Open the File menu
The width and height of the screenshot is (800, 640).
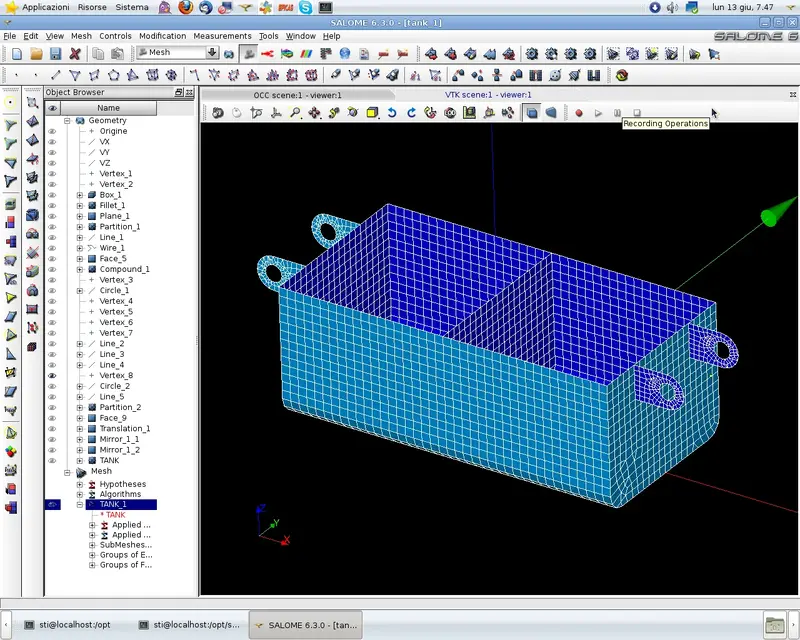(x=10, y=36)
